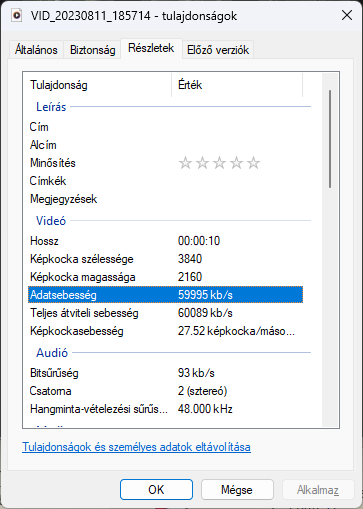The image size is (363, 509).
Task: Select the Megjegyzések property row
Action: (x=166, y=199)
